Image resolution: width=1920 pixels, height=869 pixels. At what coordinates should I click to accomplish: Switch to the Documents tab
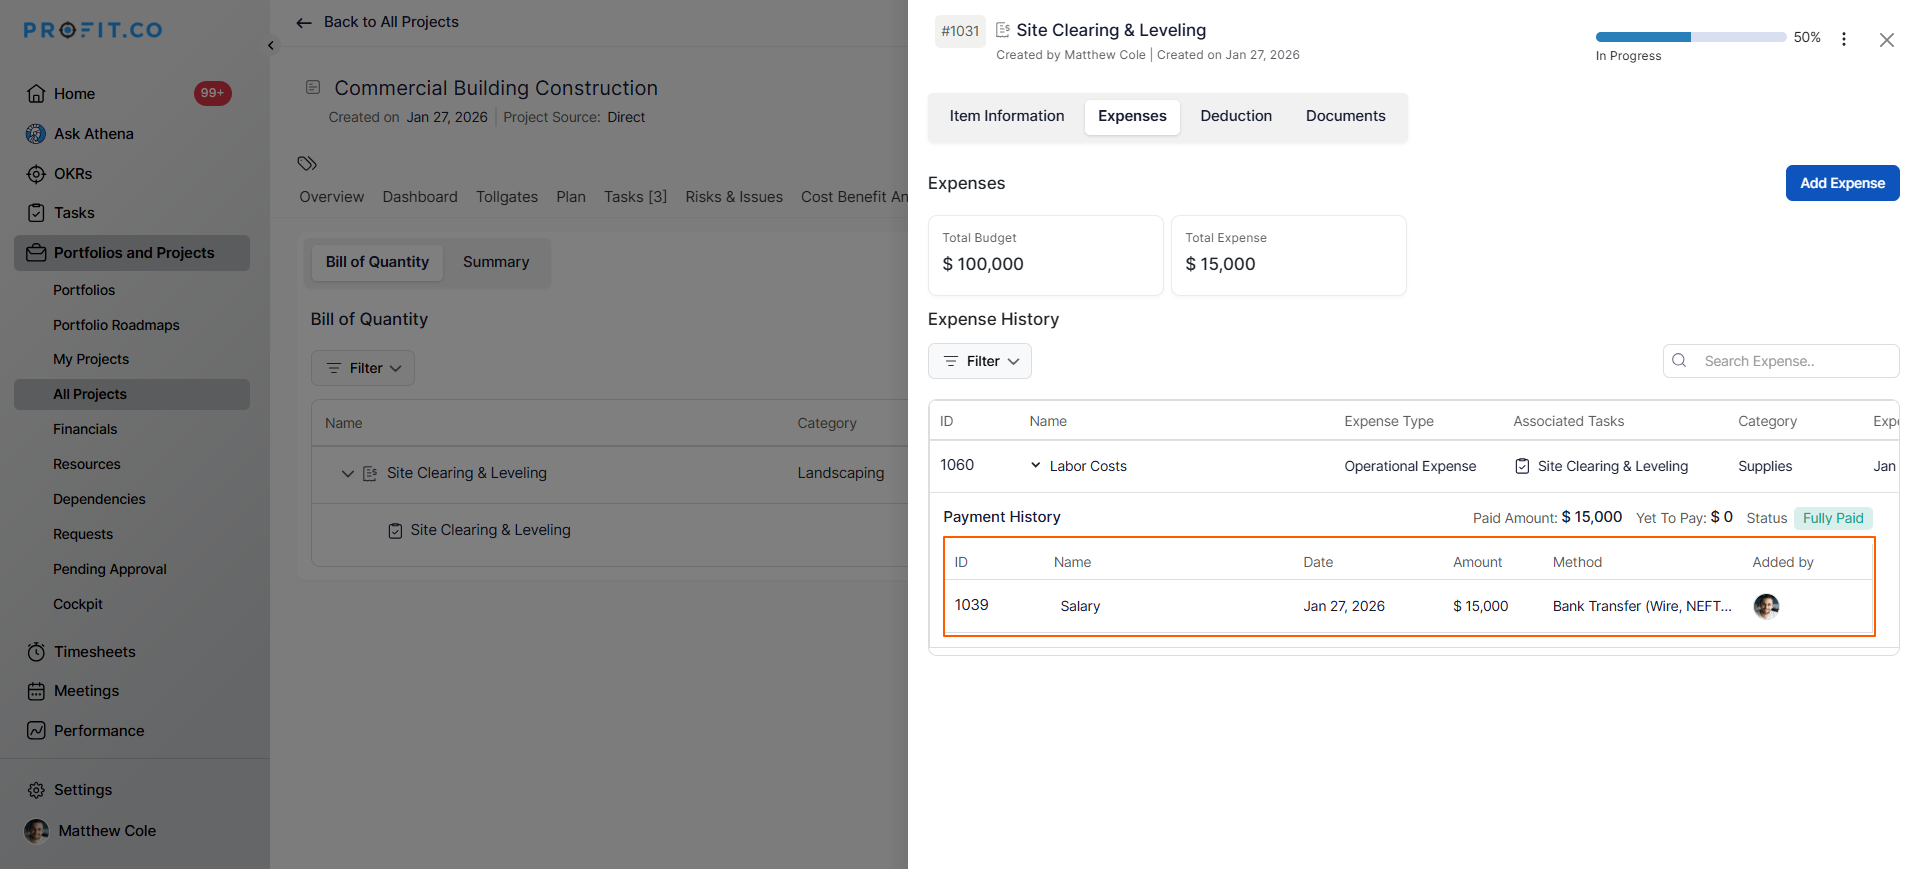pyautogui.click(x=1345, y=116)
